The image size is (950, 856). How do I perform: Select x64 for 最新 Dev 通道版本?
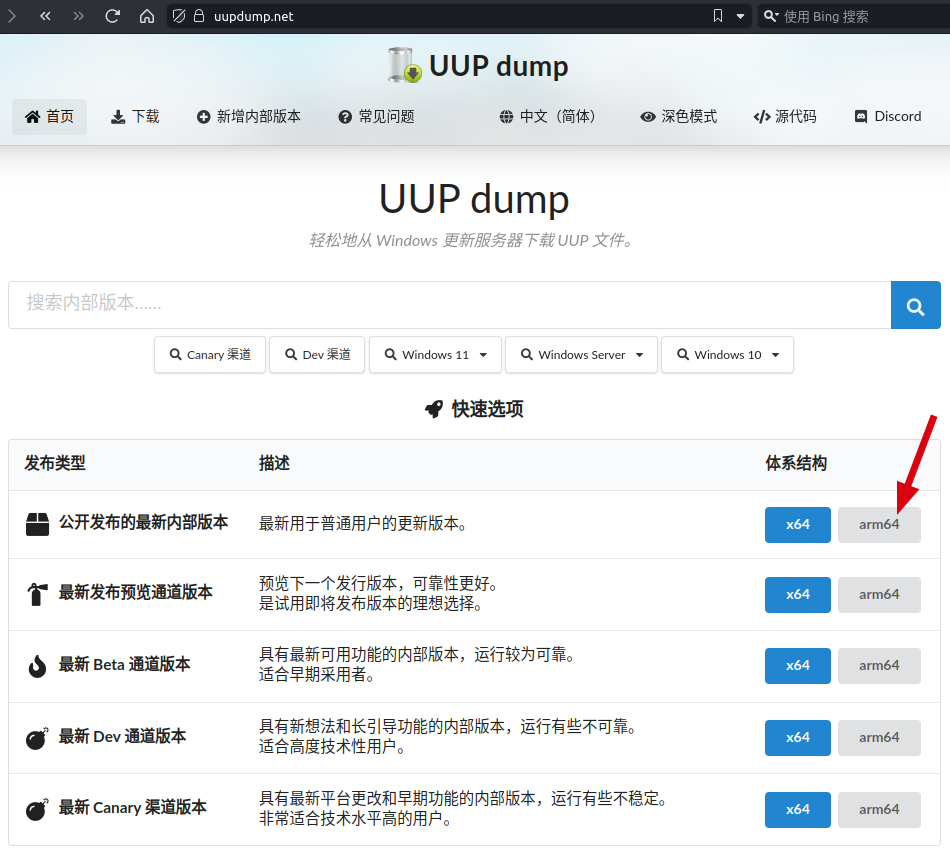click(797, 738)
